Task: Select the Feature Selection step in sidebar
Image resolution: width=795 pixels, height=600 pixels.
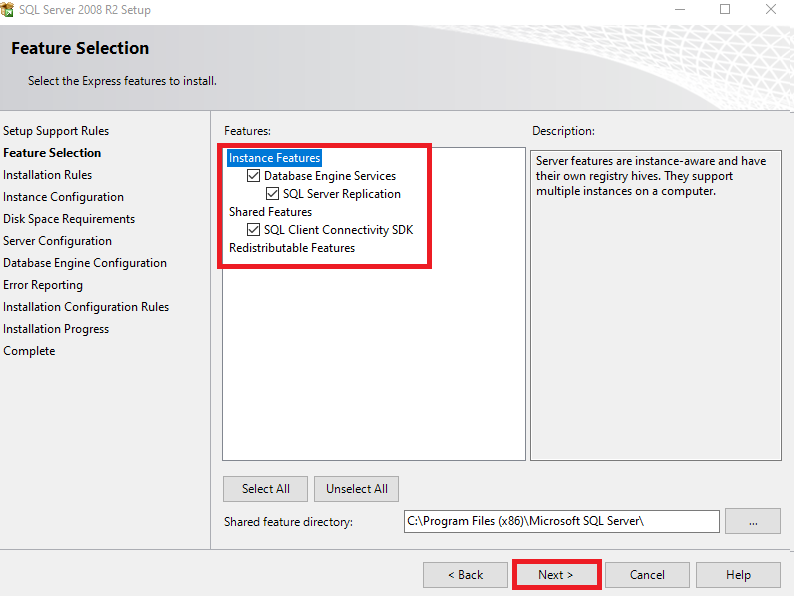Action: [52, 153]
